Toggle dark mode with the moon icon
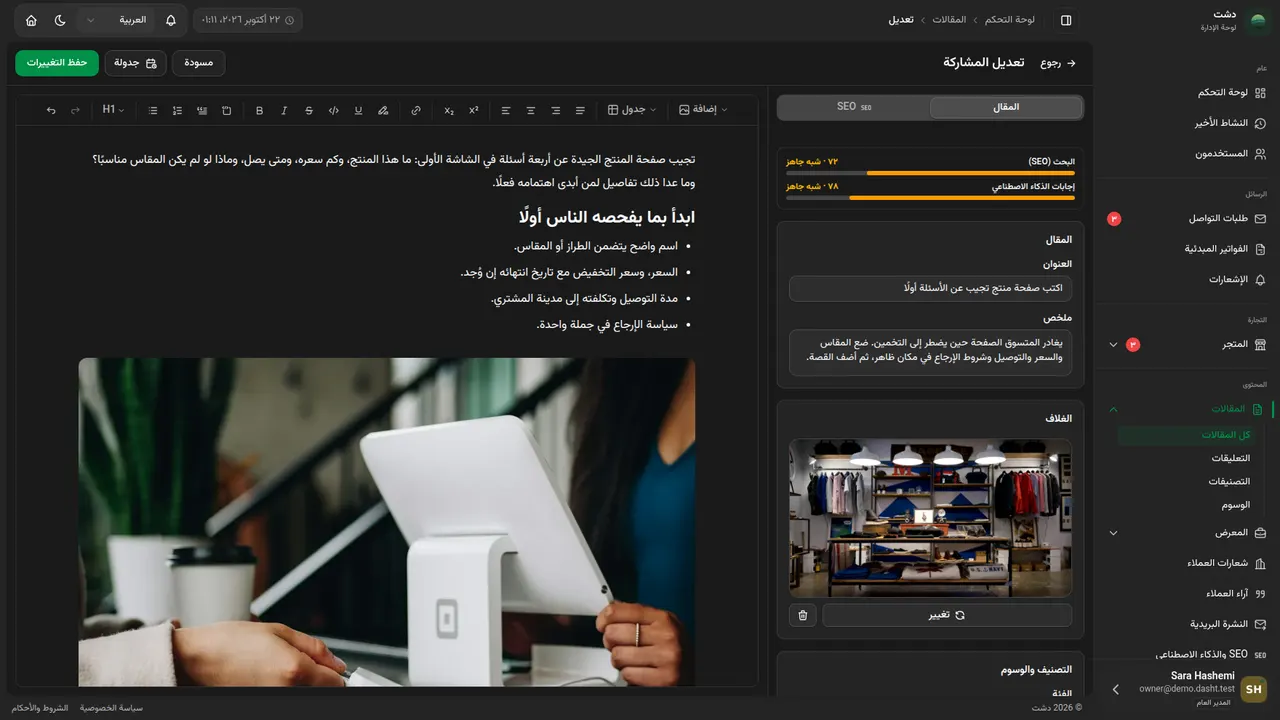This screenshot has width=1280, height=720. coord(60,20)
